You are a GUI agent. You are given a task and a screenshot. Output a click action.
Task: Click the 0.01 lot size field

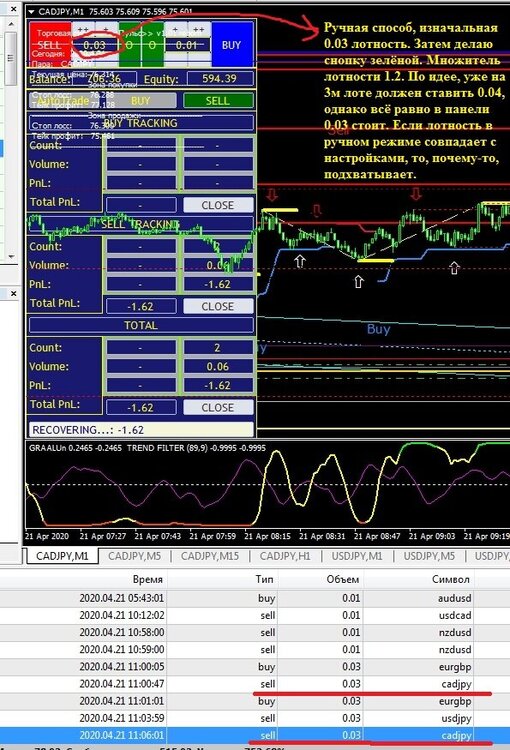[187, 45]
